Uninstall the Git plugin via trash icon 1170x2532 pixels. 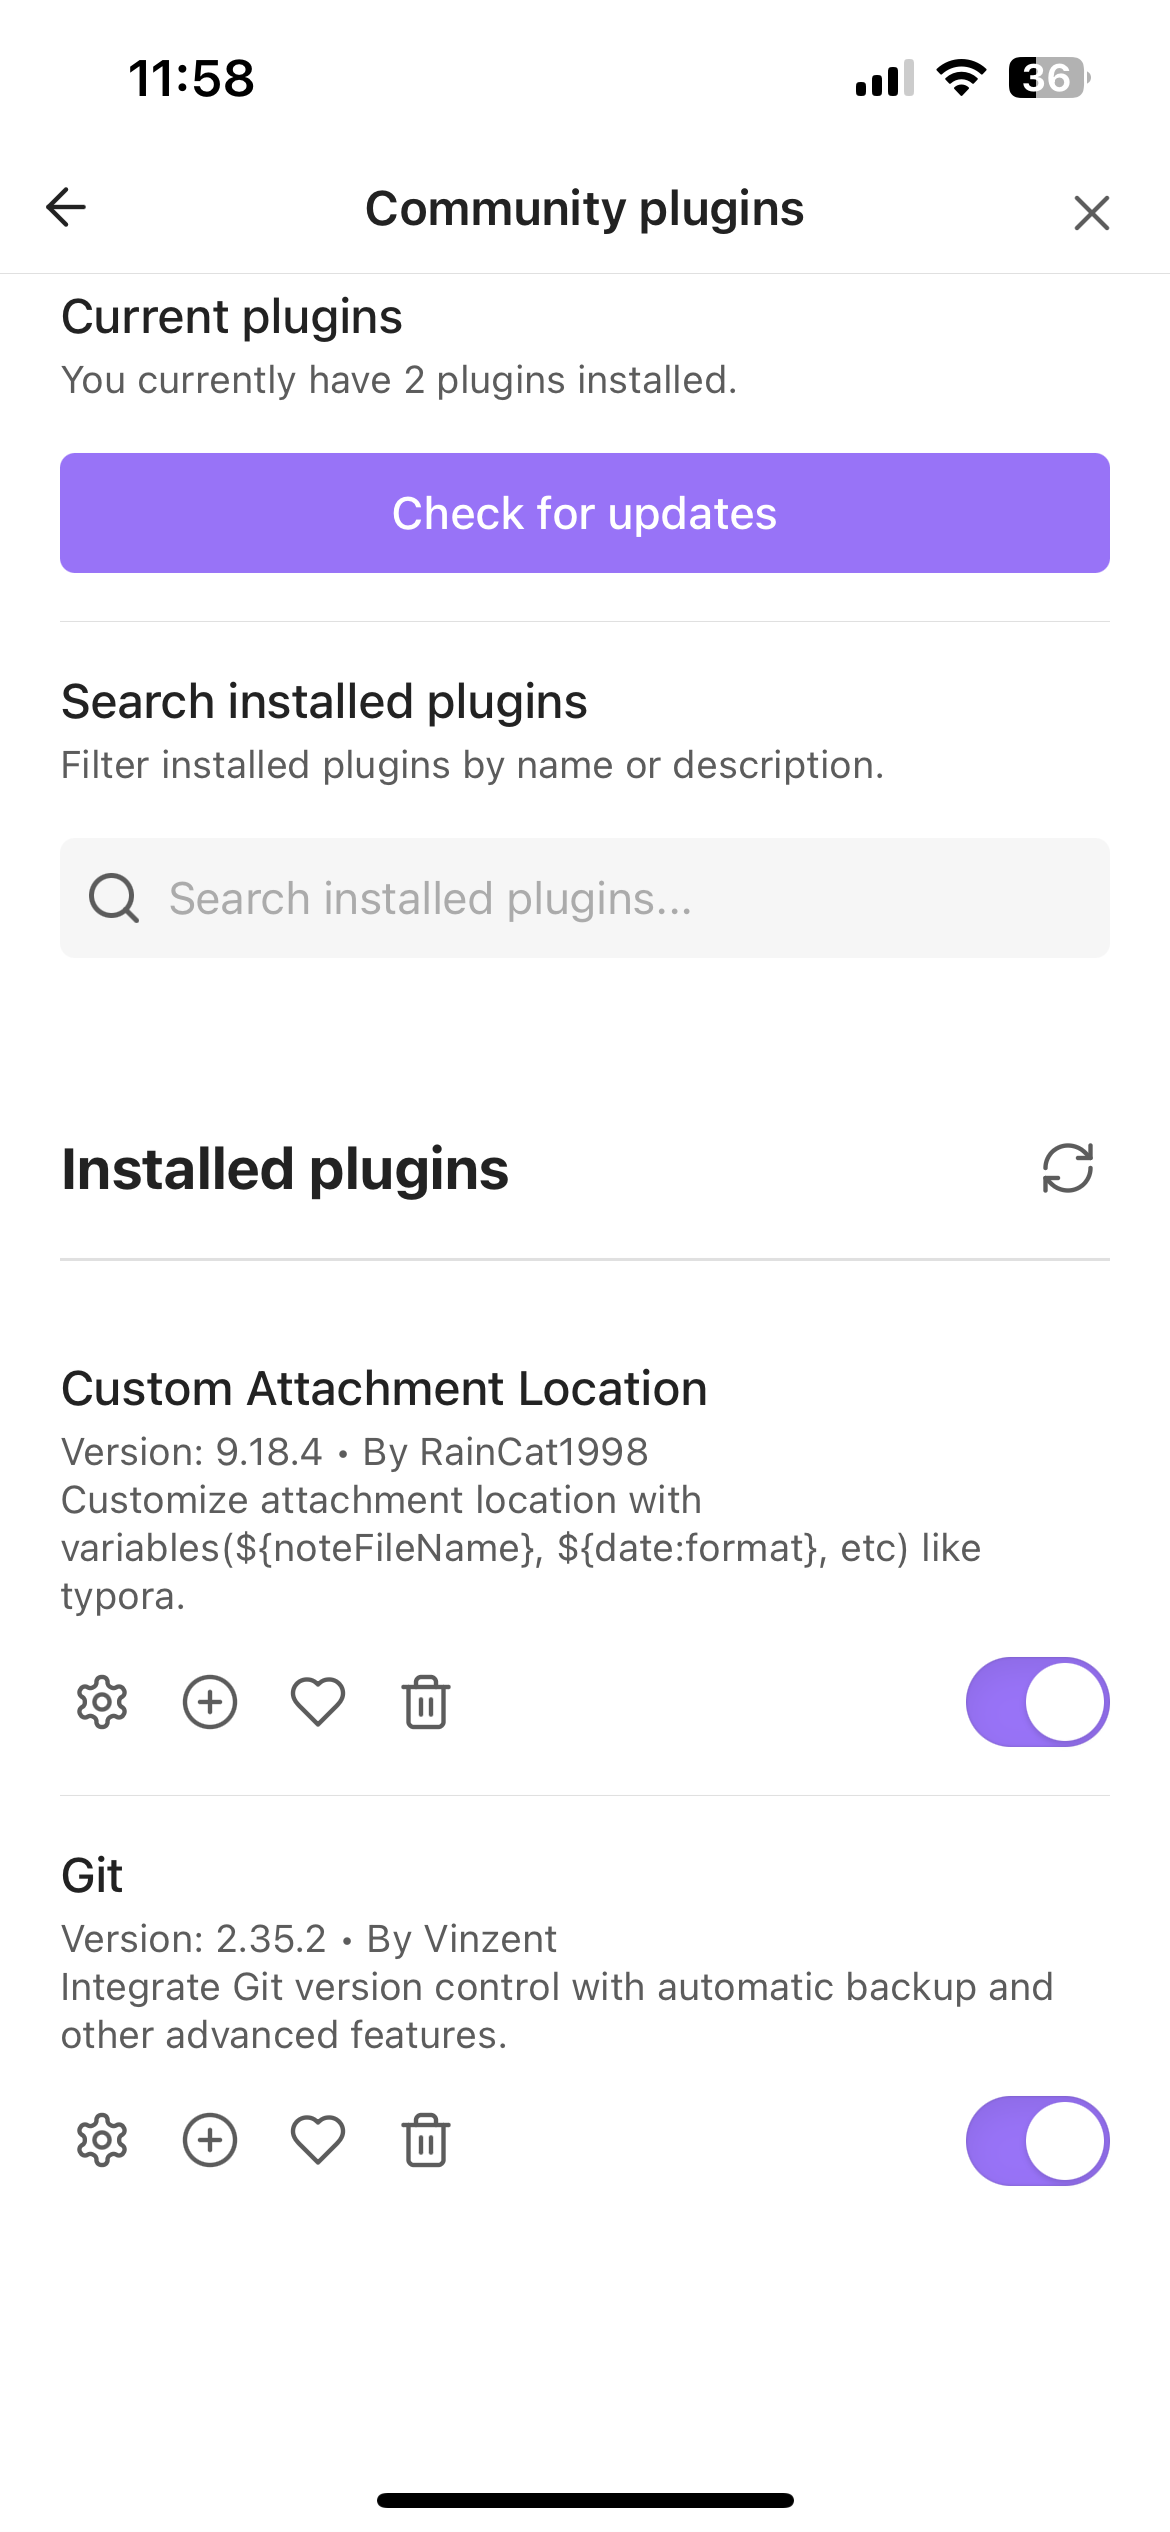tap(426, 2141)
